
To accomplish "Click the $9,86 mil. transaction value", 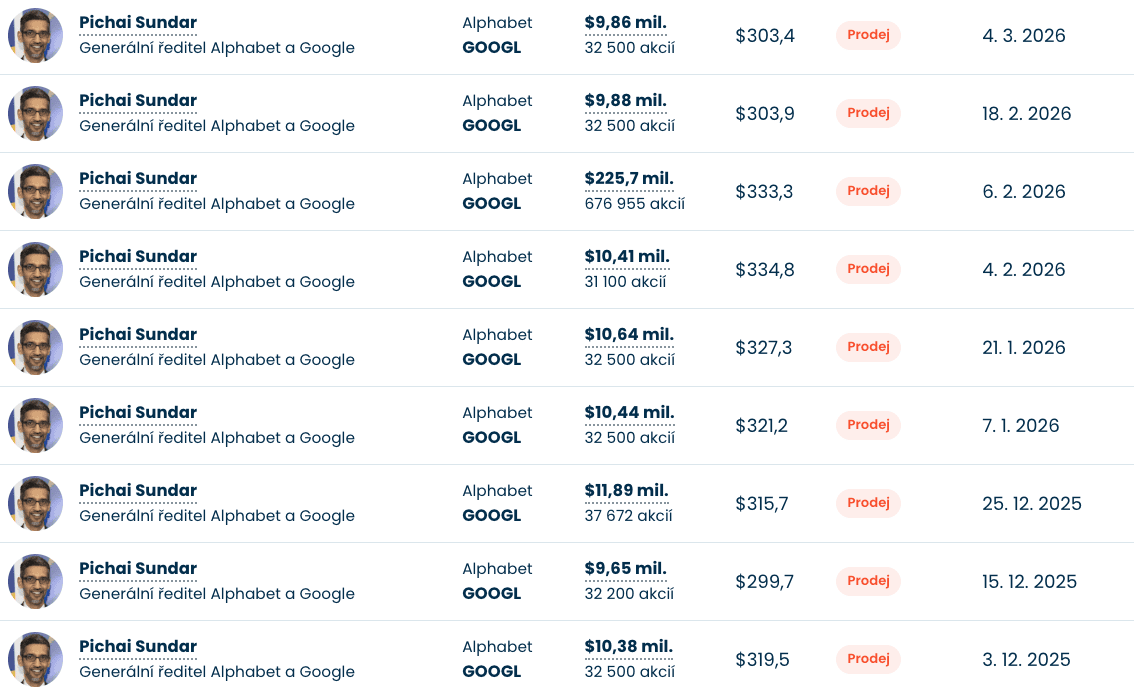I will (626, 23).
